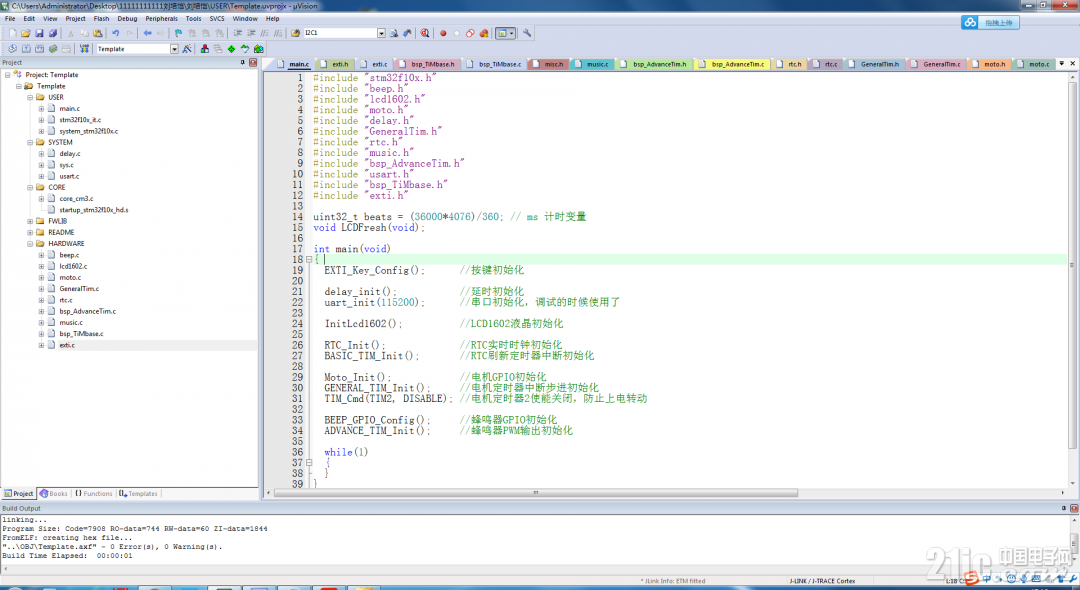Image resolution: width=1080 pixels, height=590 pixels.
Task: Click the editor horizontal scrollbar
Action: [536, 493]
